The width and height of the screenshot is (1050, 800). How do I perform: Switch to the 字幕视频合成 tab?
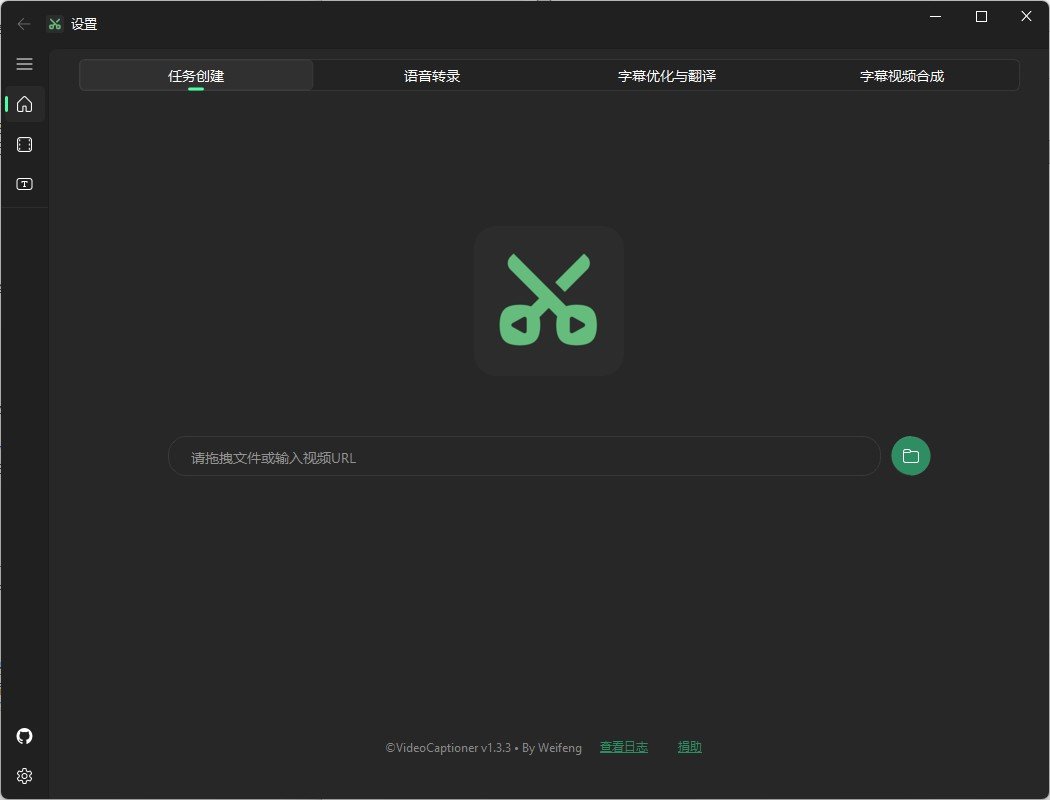pyautogui.click(x=902, y=76)
